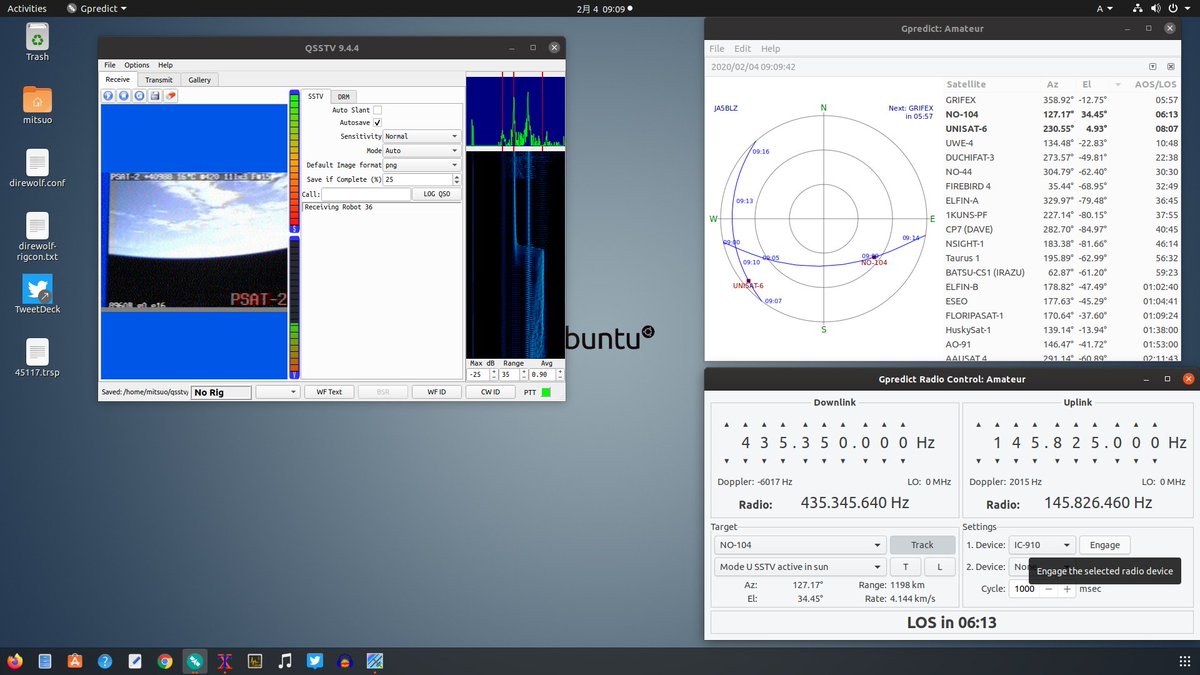The height and width of the screenshot is (675, 1200).
Task: Open the IC-910 device dropdown
Action: point(1041,545)
